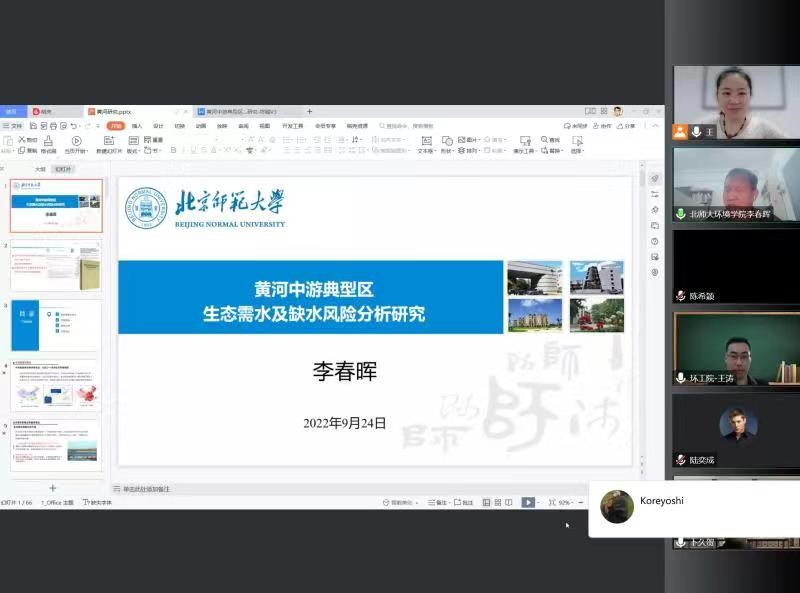800x593 pixels.
Task: Open the zoom percentage dropdown in status bar
Action: (565, 502)
